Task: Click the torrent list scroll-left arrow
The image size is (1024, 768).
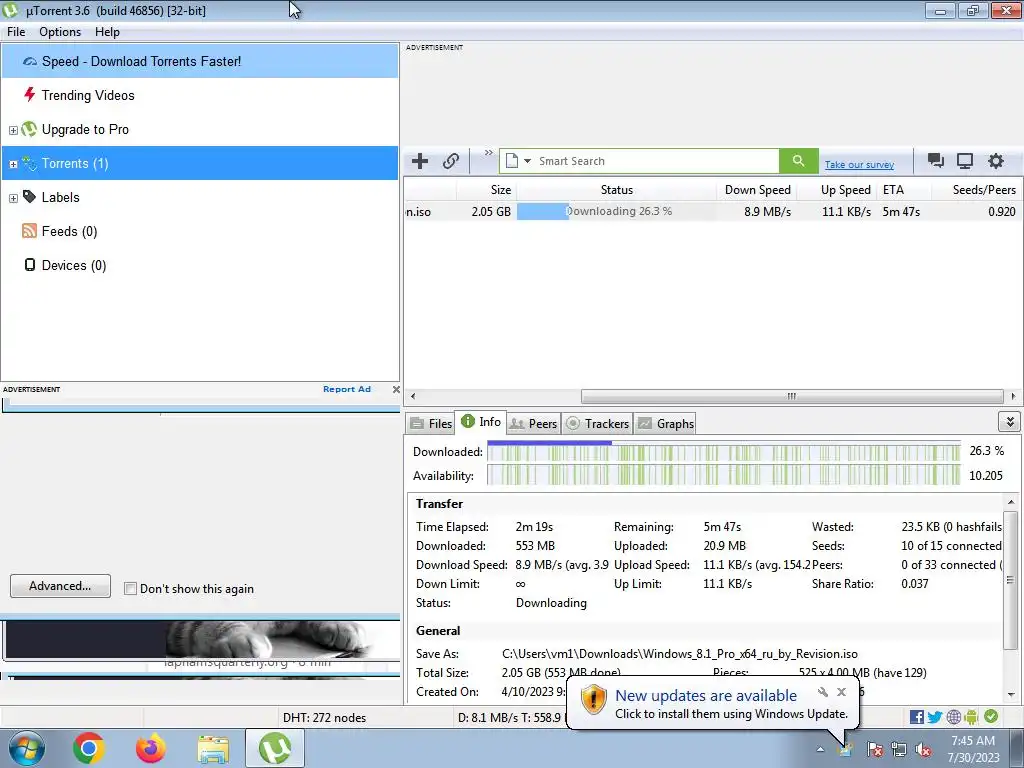Action: point(412,396)
